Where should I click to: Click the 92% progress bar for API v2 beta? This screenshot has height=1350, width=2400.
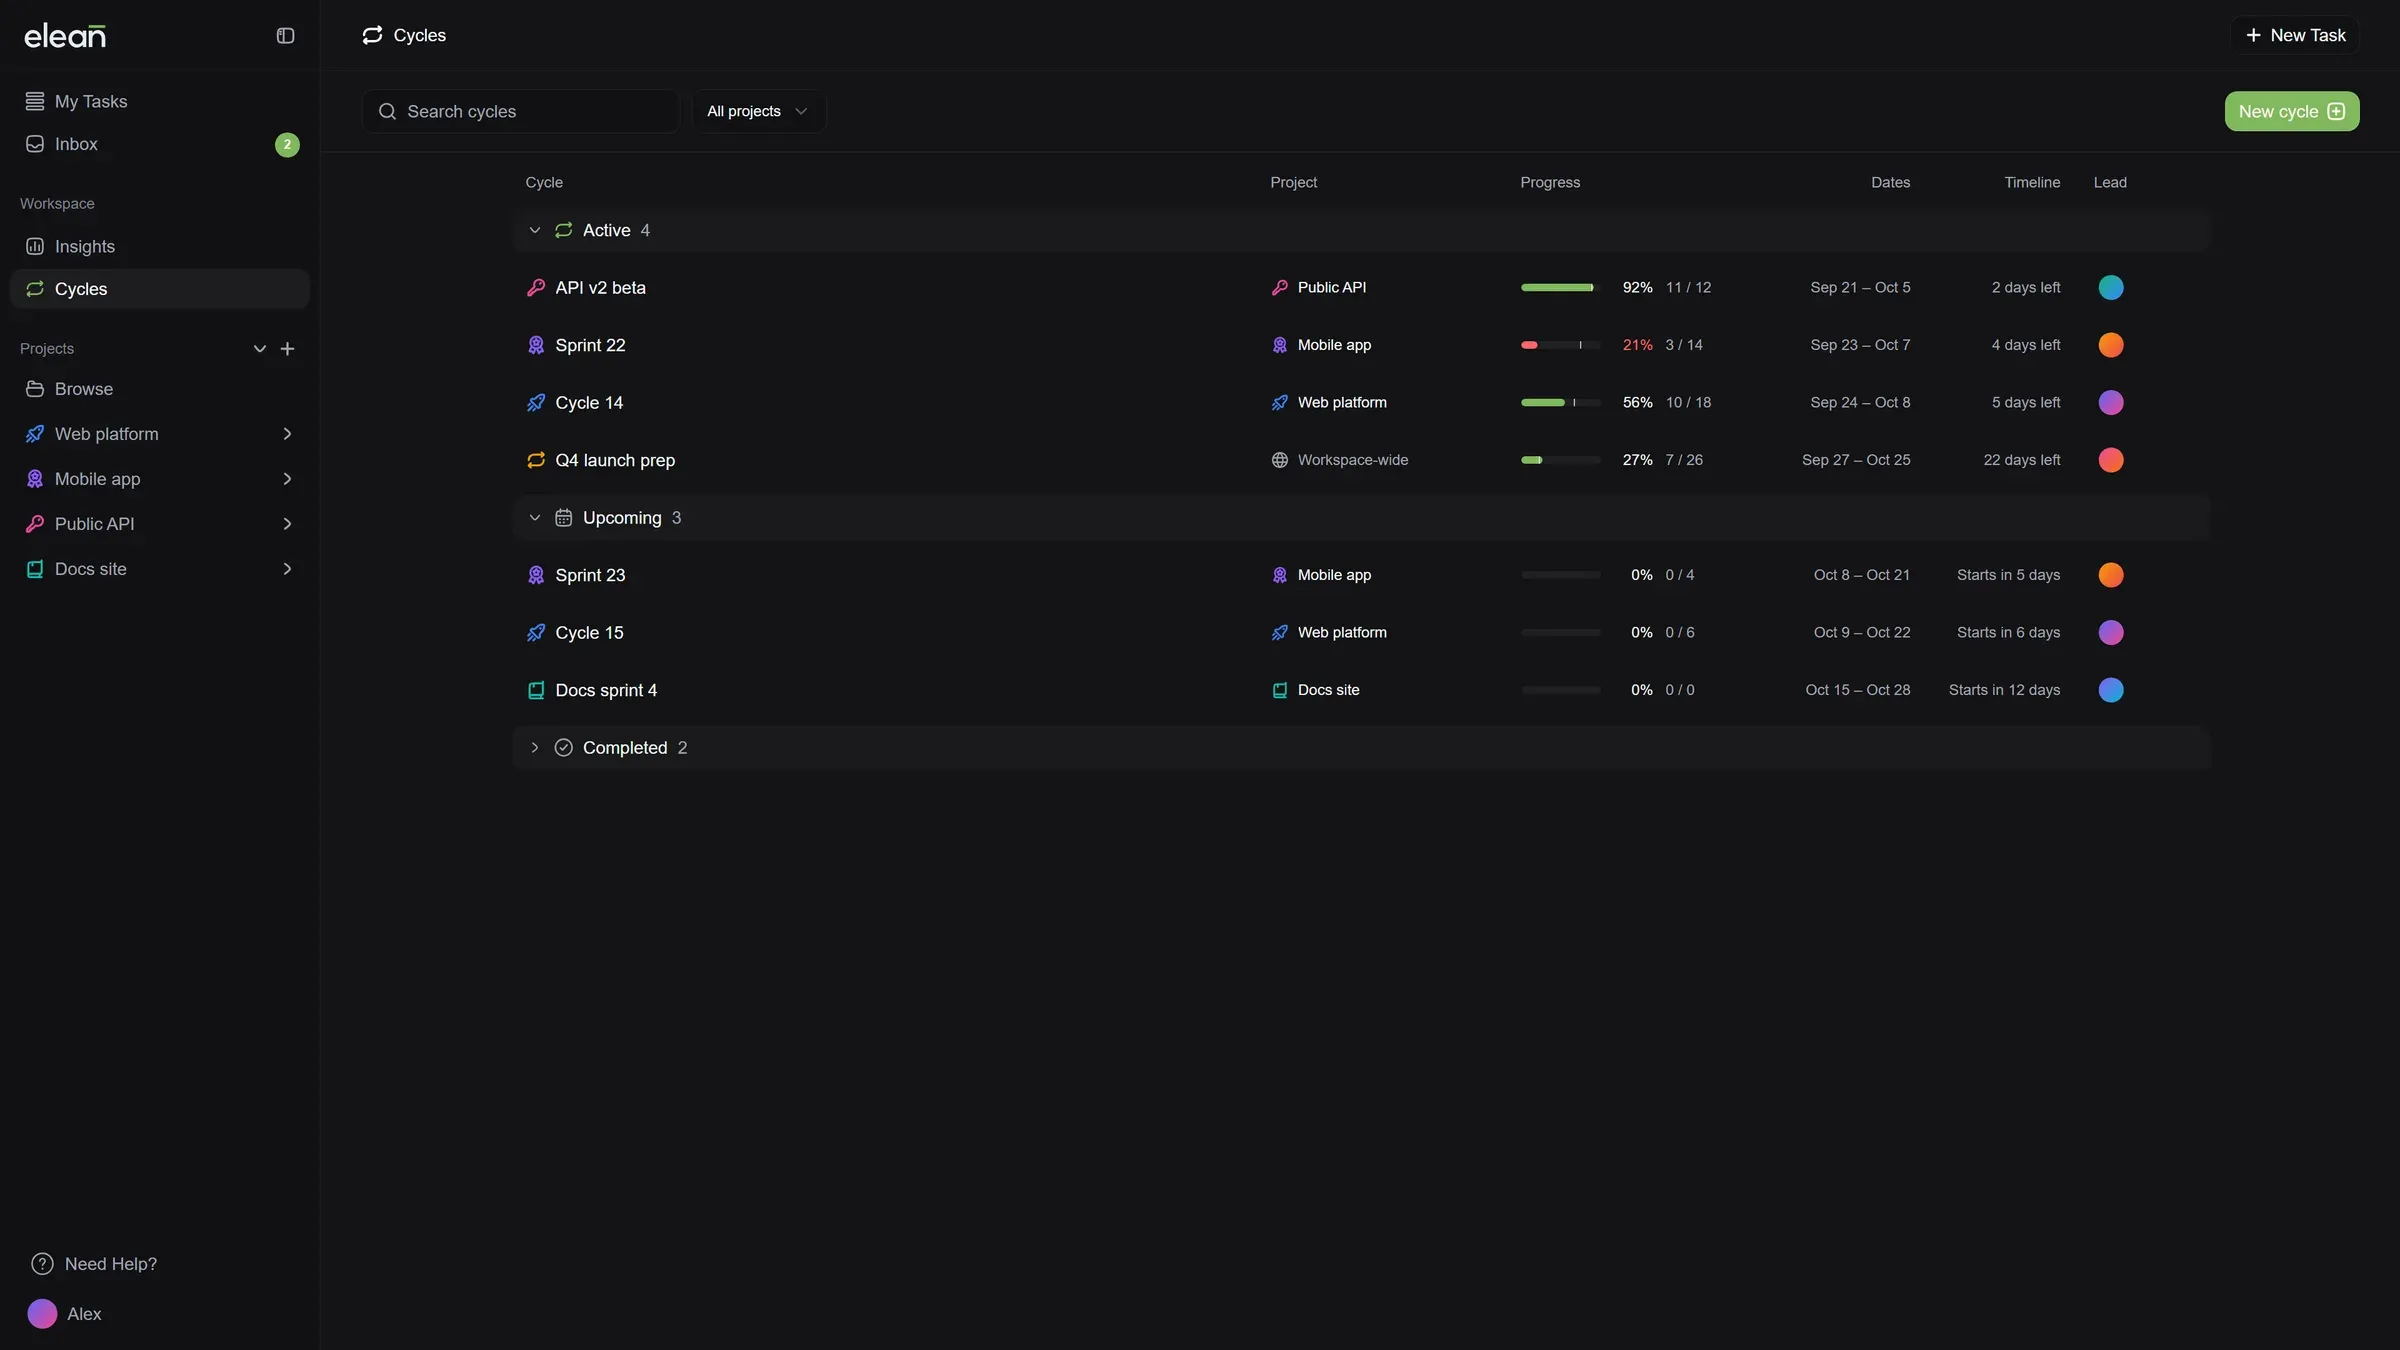[1560, 288]
